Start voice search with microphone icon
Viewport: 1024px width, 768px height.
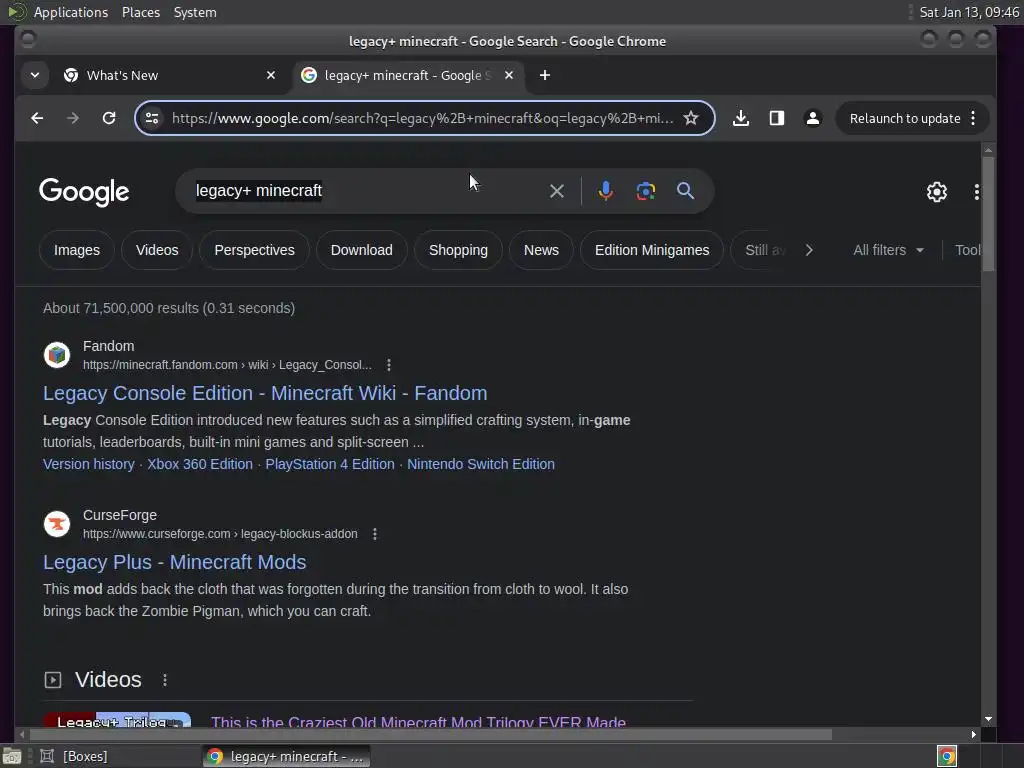pyautogui.click(x=605, y=191)
